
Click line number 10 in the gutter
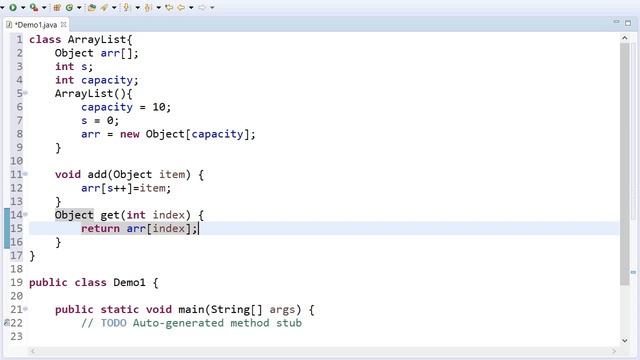point(17,161)
